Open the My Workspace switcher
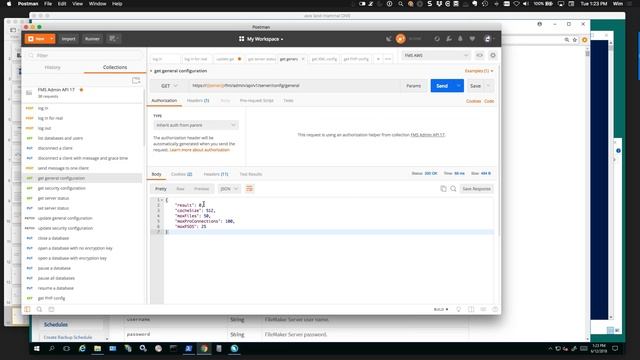 pyautogui.click(x=261, y=39)
